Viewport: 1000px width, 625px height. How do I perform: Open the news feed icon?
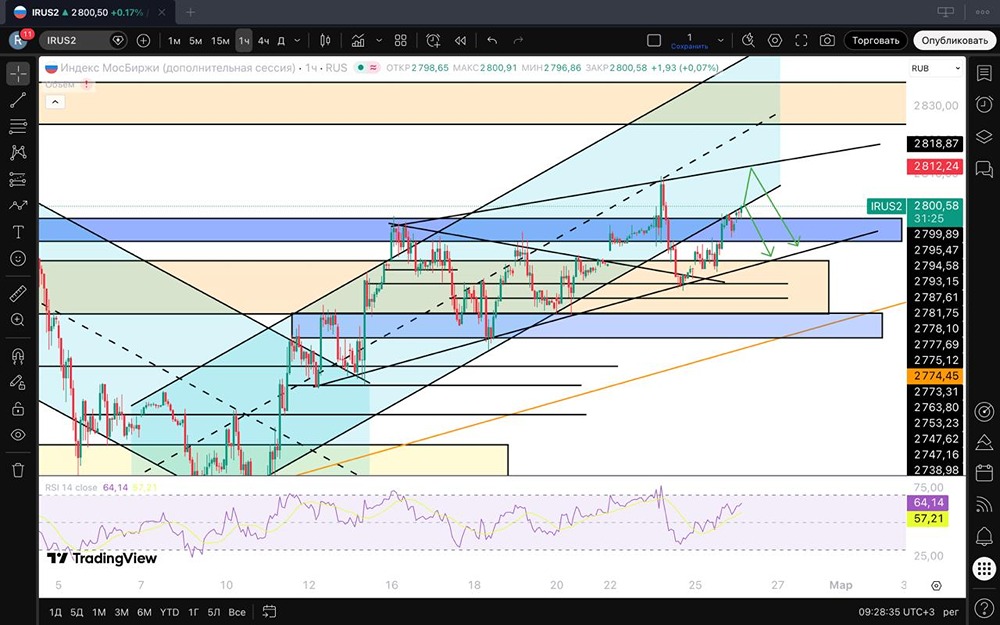[984, 504]
